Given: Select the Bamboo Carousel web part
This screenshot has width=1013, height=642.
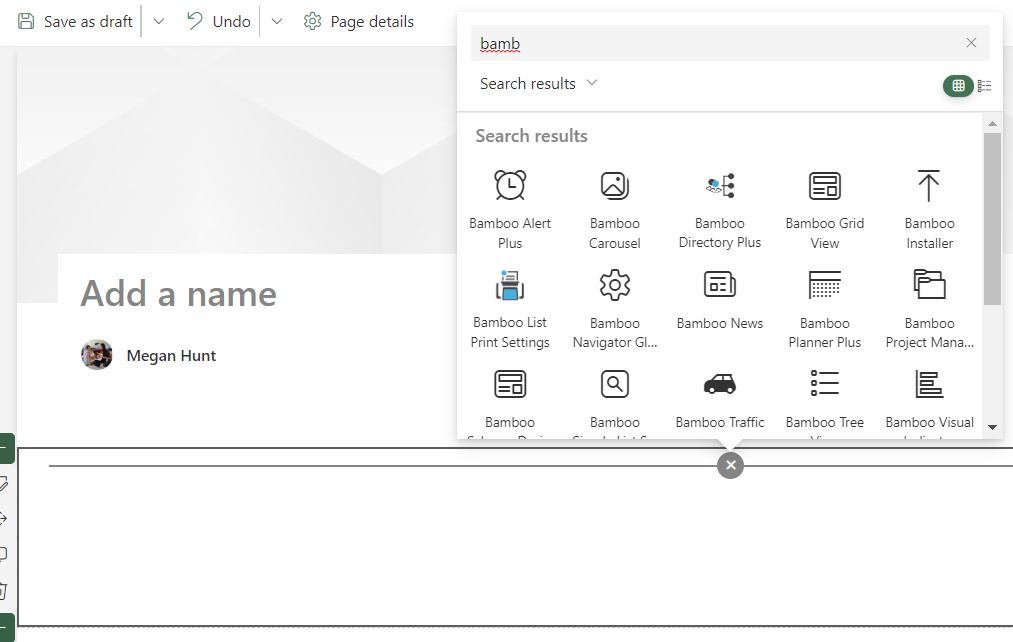Looking at the screenshot, I should pyautogui.click(x=614, y=209).
